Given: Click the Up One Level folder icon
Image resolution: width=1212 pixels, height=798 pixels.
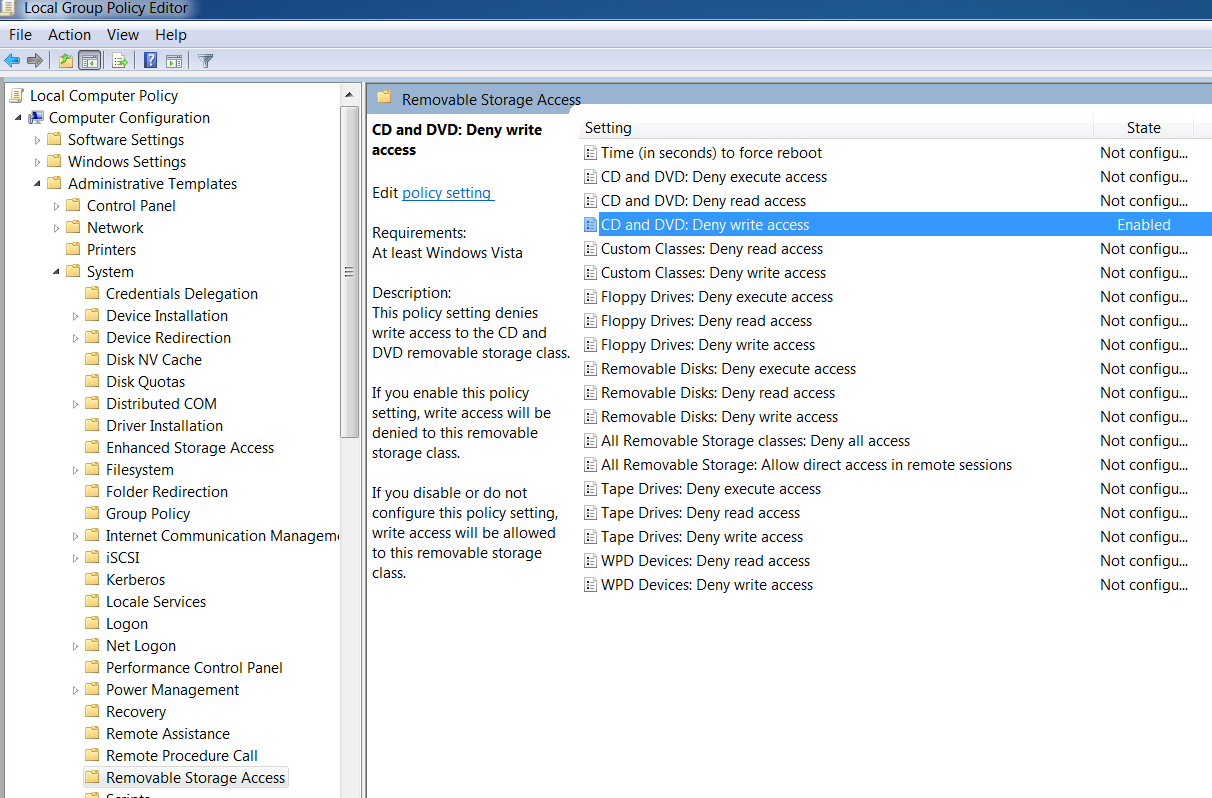Looking at the screenshot, I should click(66, 60).
